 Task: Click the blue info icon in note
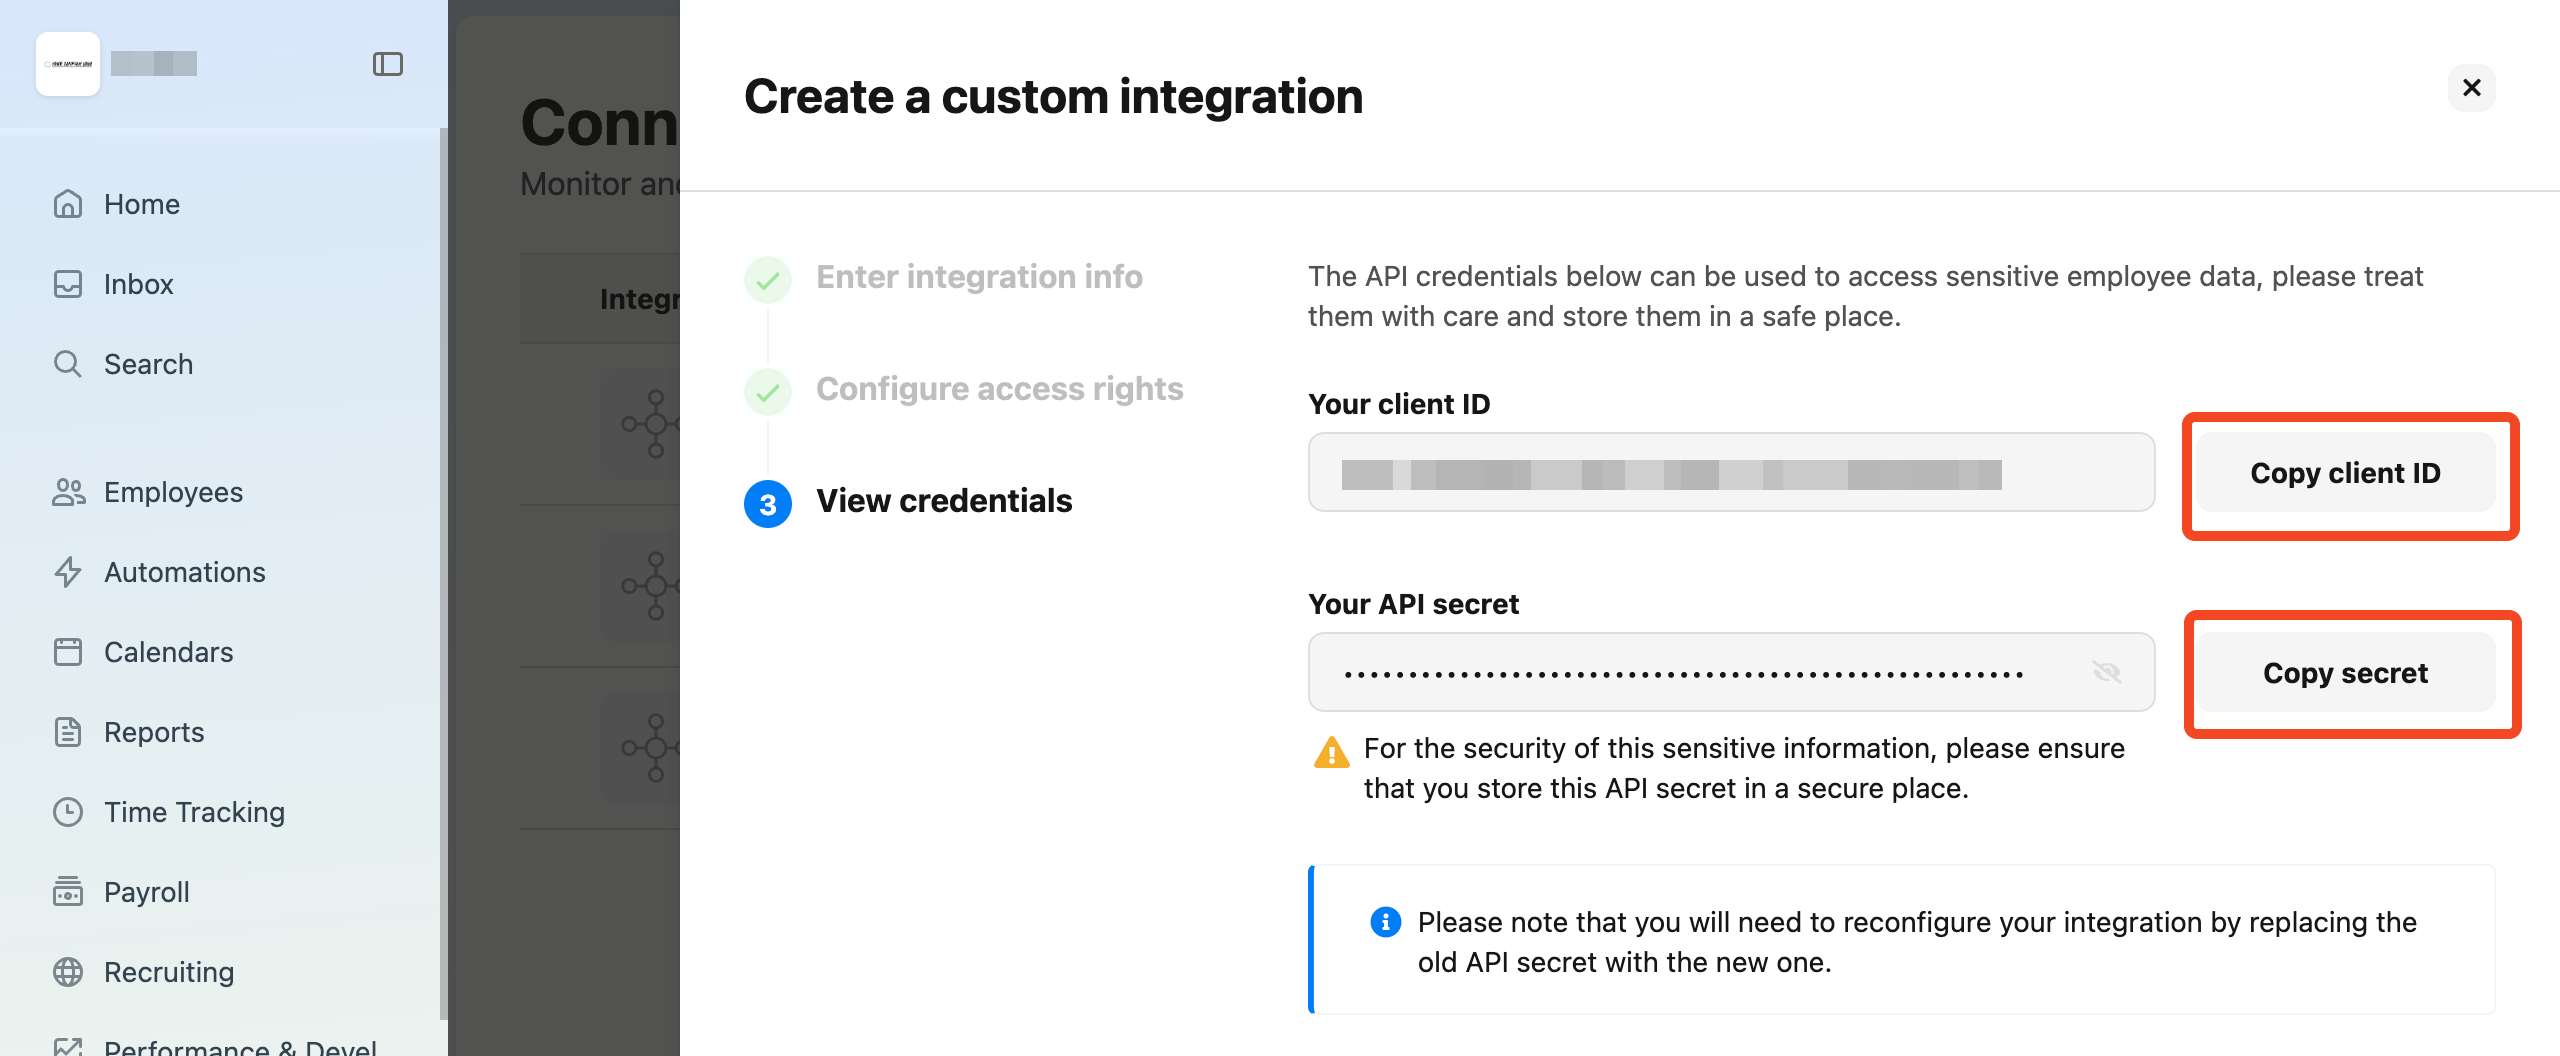(x=1385, y=922)
